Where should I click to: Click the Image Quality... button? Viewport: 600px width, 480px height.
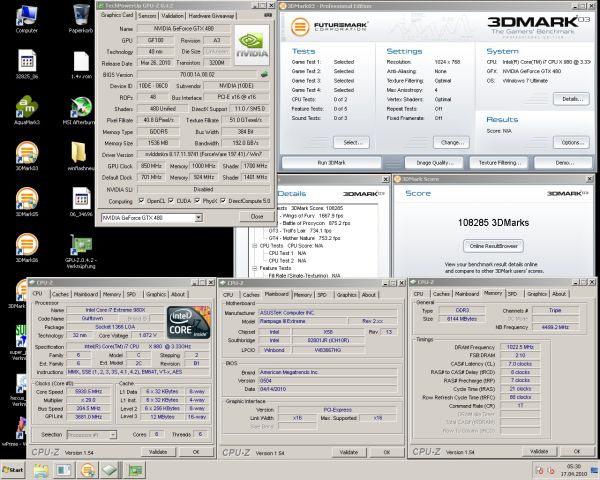click(434, 163)
